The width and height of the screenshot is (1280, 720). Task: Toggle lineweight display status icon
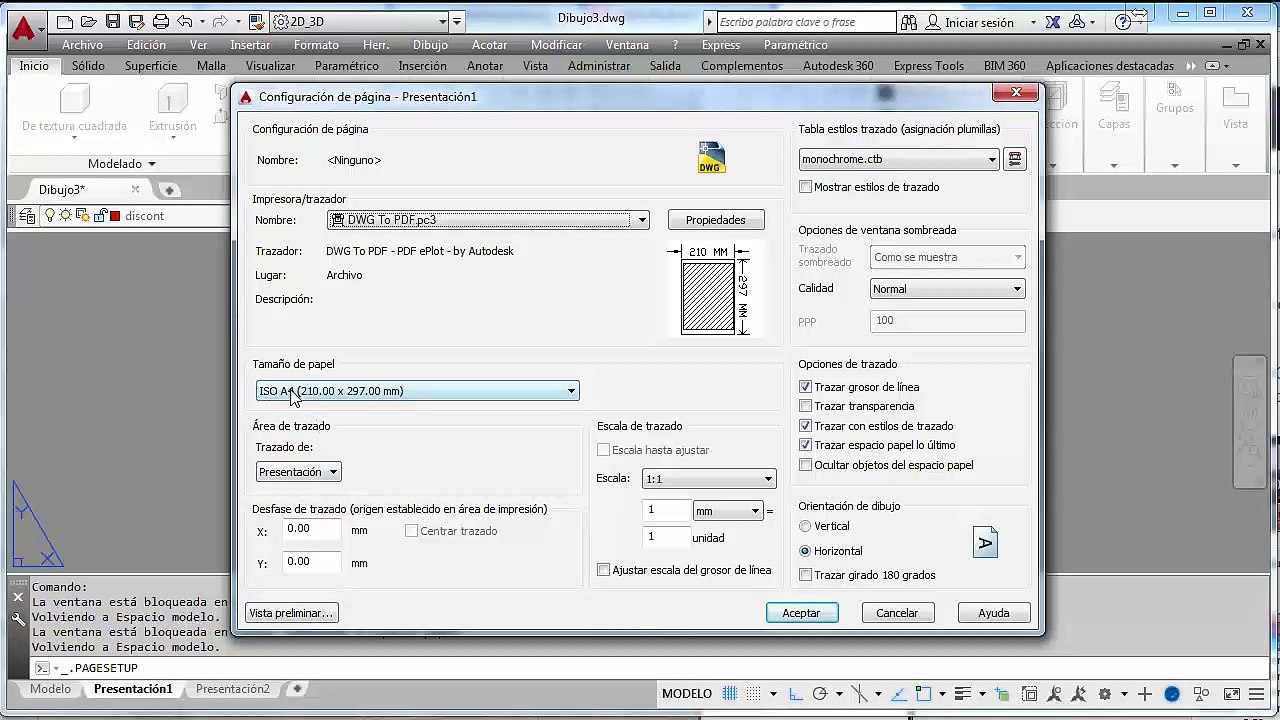point(963,694)
